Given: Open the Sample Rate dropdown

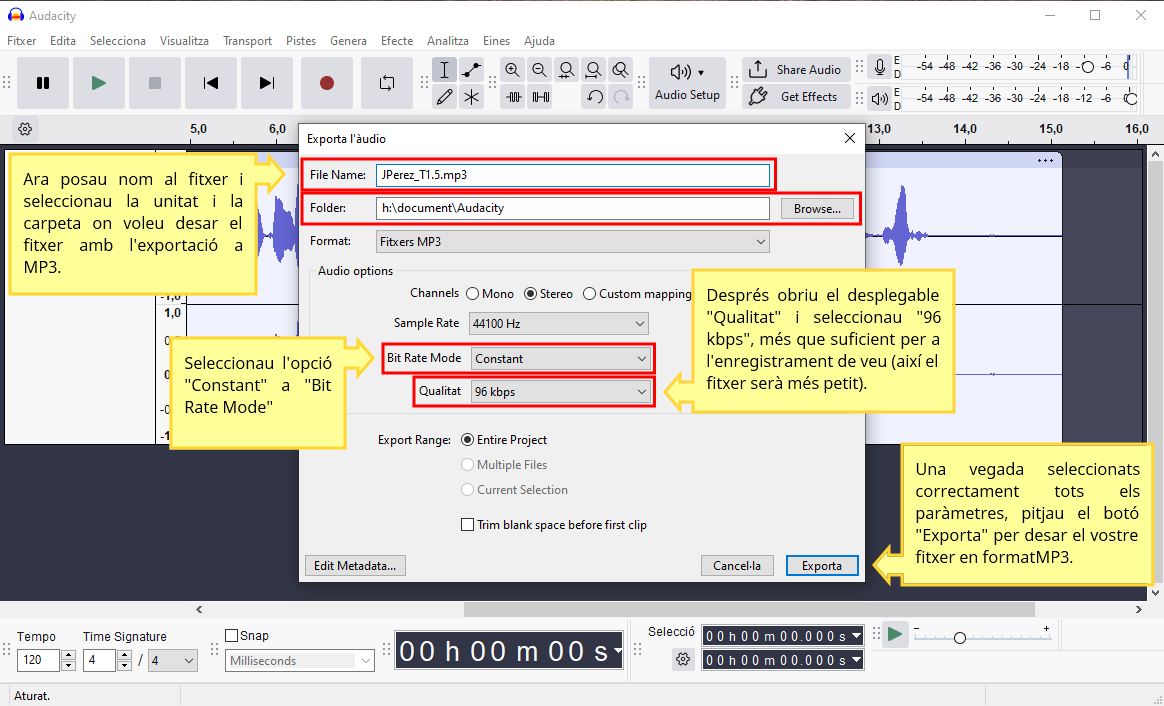Looking at the screenshot, I should 558,324.
